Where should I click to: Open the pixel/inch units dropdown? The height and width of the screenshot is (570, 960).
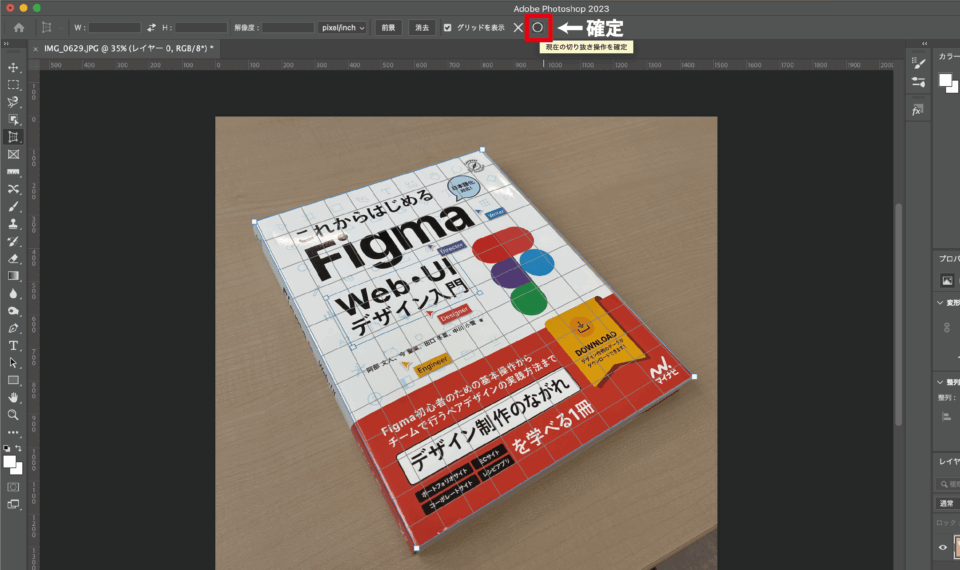click(x=342, y=28)
